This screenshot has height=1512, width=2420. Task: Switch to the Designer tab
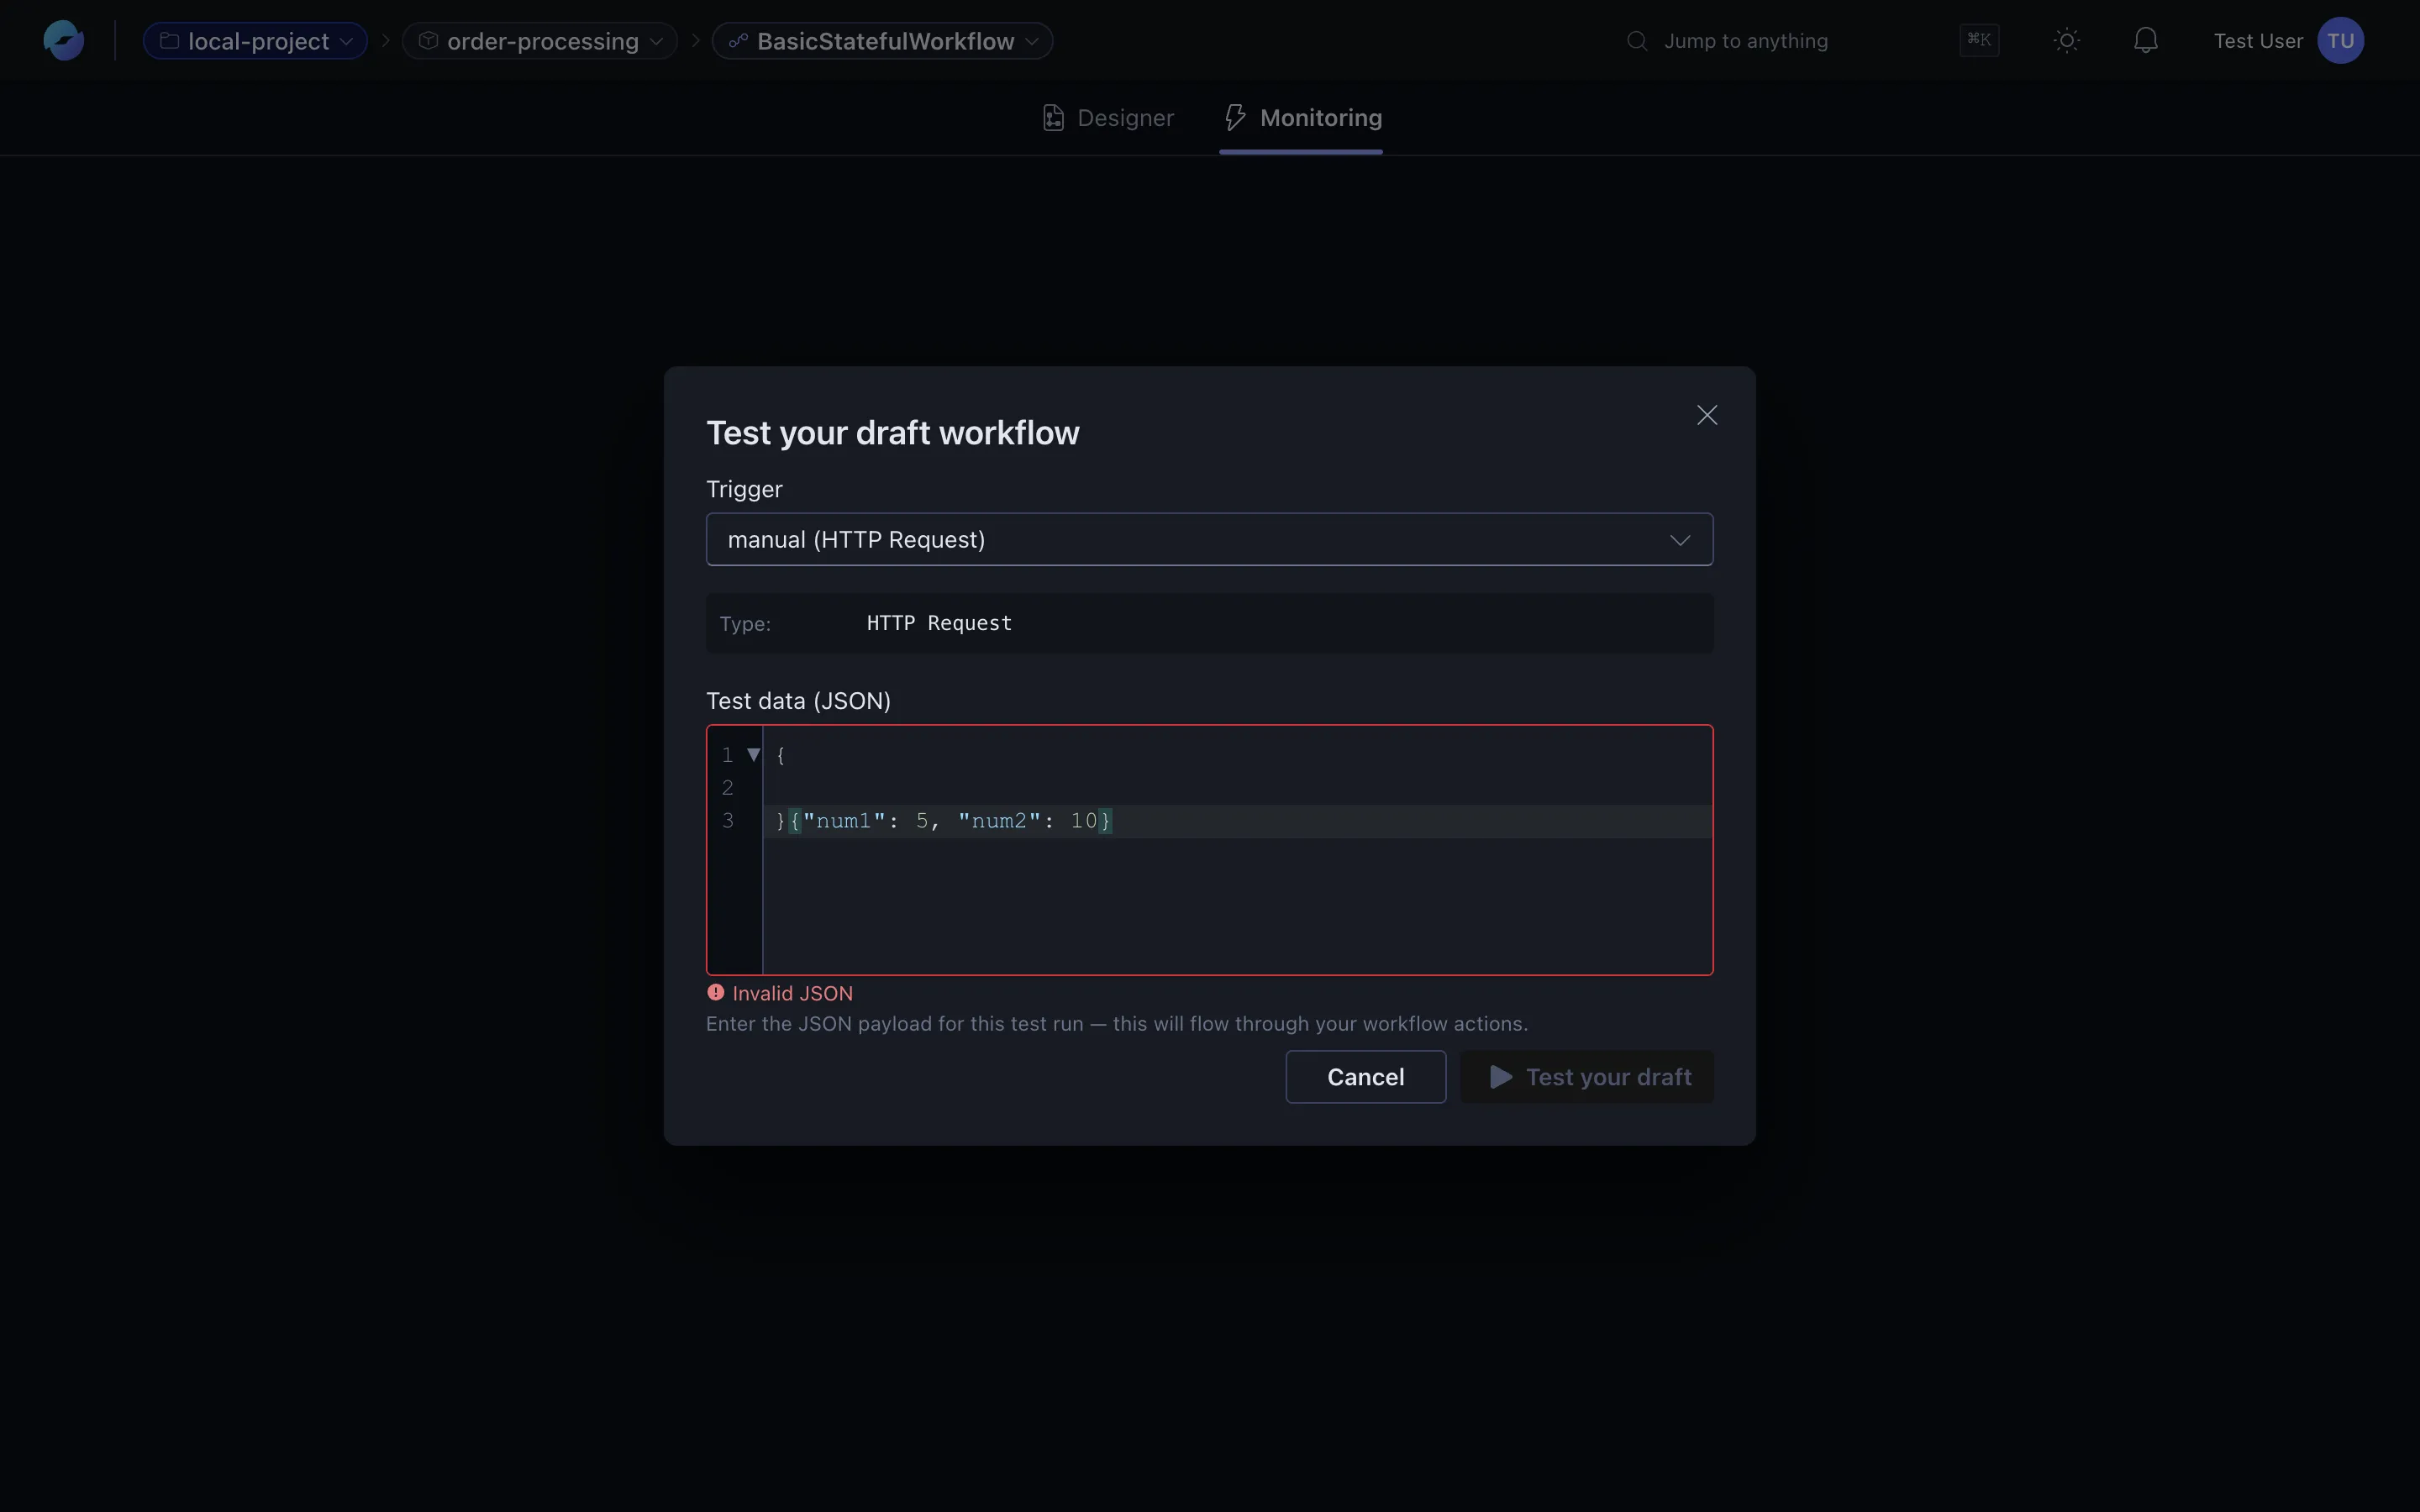pyautogui.click(x=1108, y=118)
